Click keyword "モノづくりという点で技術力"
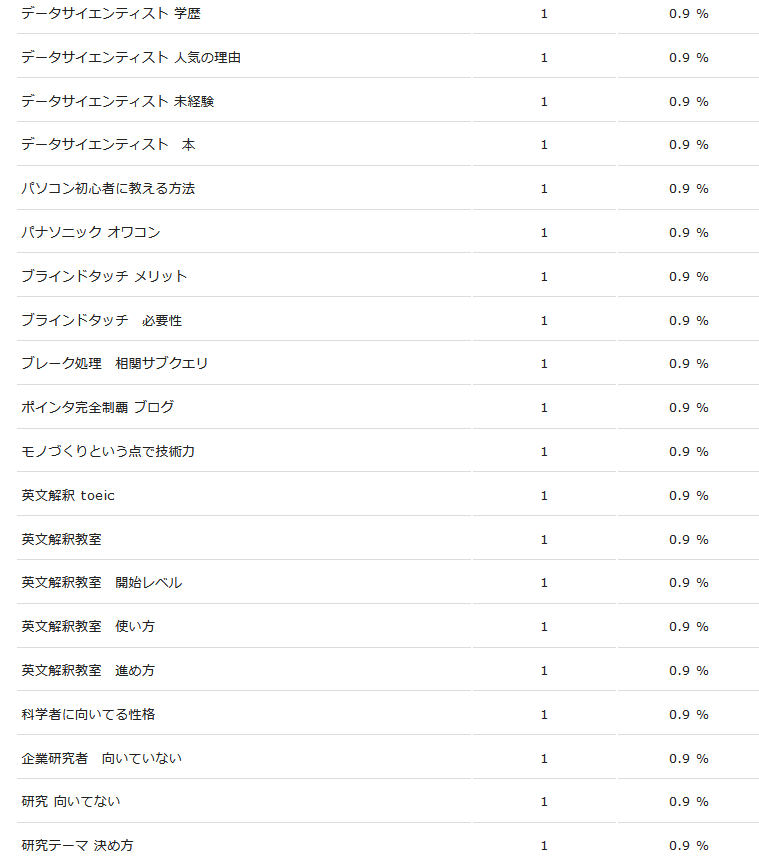The height and width of the screenshot is (860, 759). coord(108,451)
